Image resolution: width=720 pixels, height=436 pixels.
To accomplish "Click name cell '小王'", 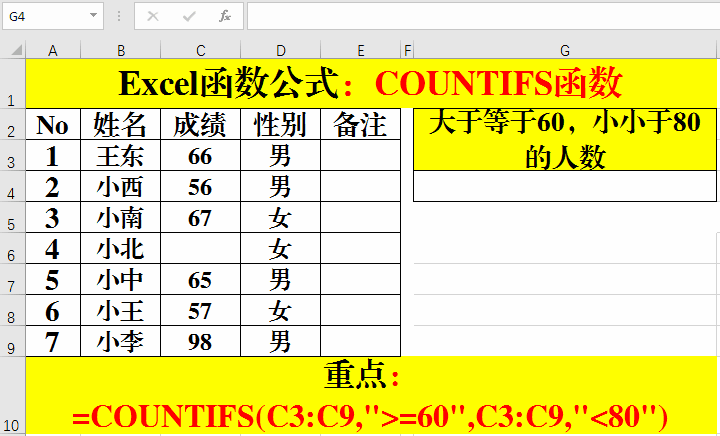I will [x=120, y=310].
